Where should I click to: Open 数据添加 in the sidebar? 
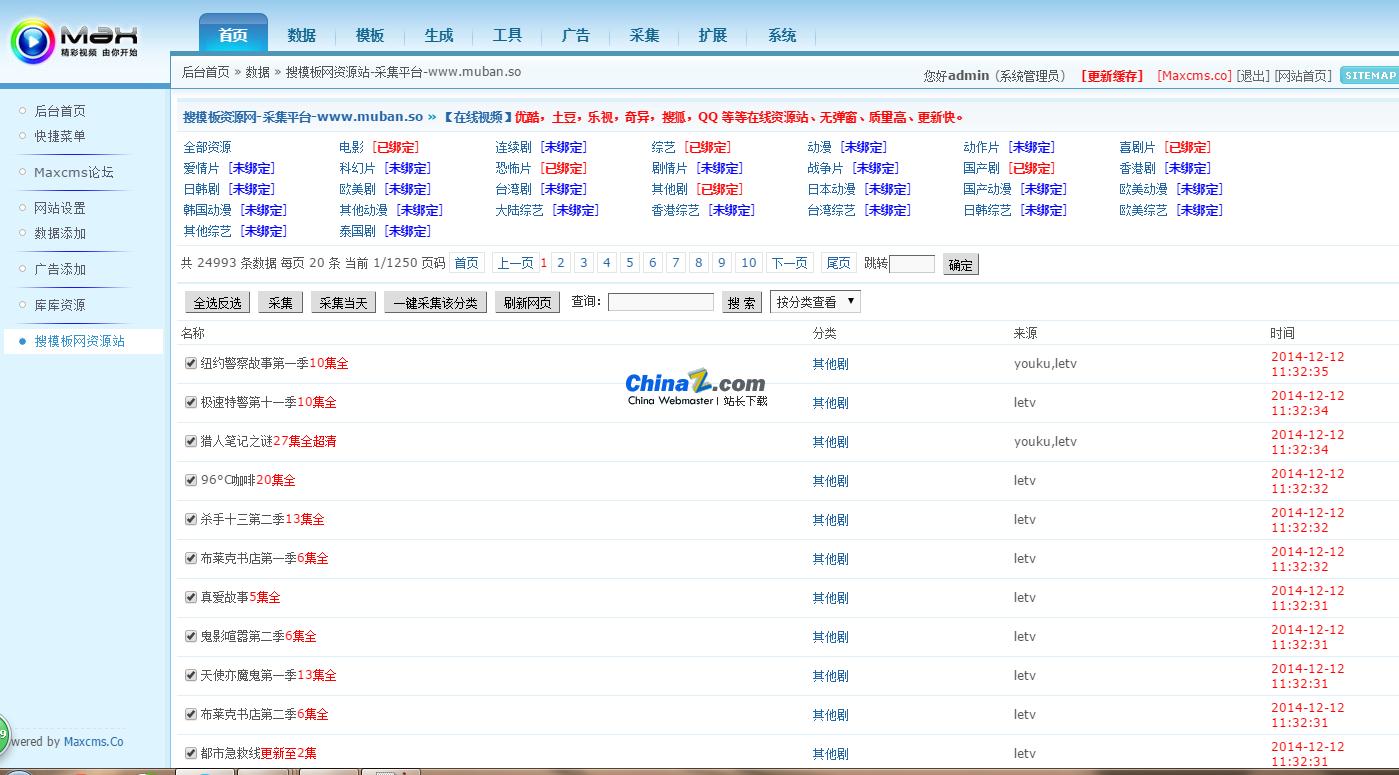[60, 233]
